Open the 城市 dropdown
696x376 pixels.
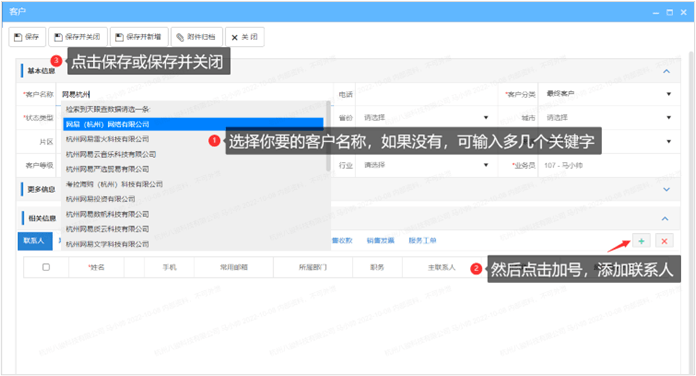(609, 118)
